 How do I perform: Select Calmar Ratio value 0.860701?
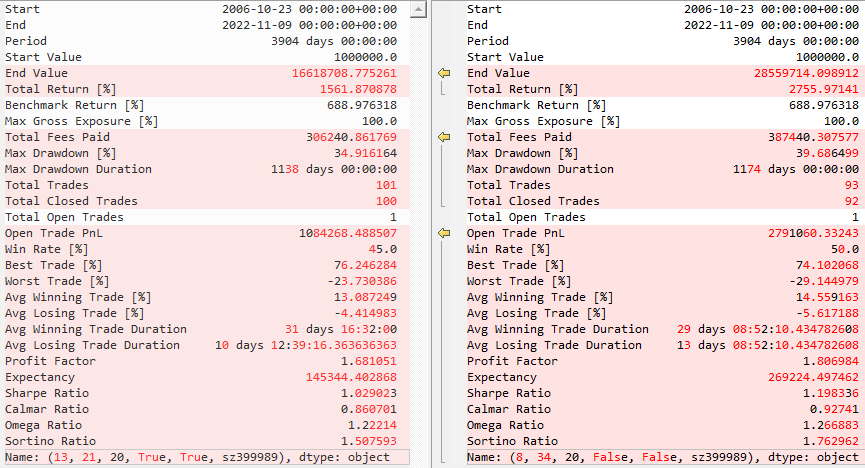click(369, 409)
